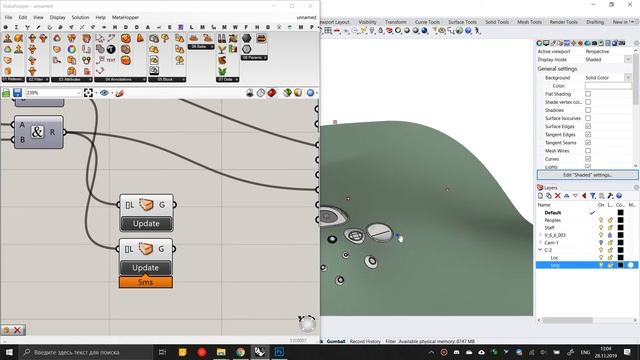Open the File menu in Grasshopper
Image resolution: width=640 pixels, height=360 pixels.
pyautogui.click(x=9, y=18)
